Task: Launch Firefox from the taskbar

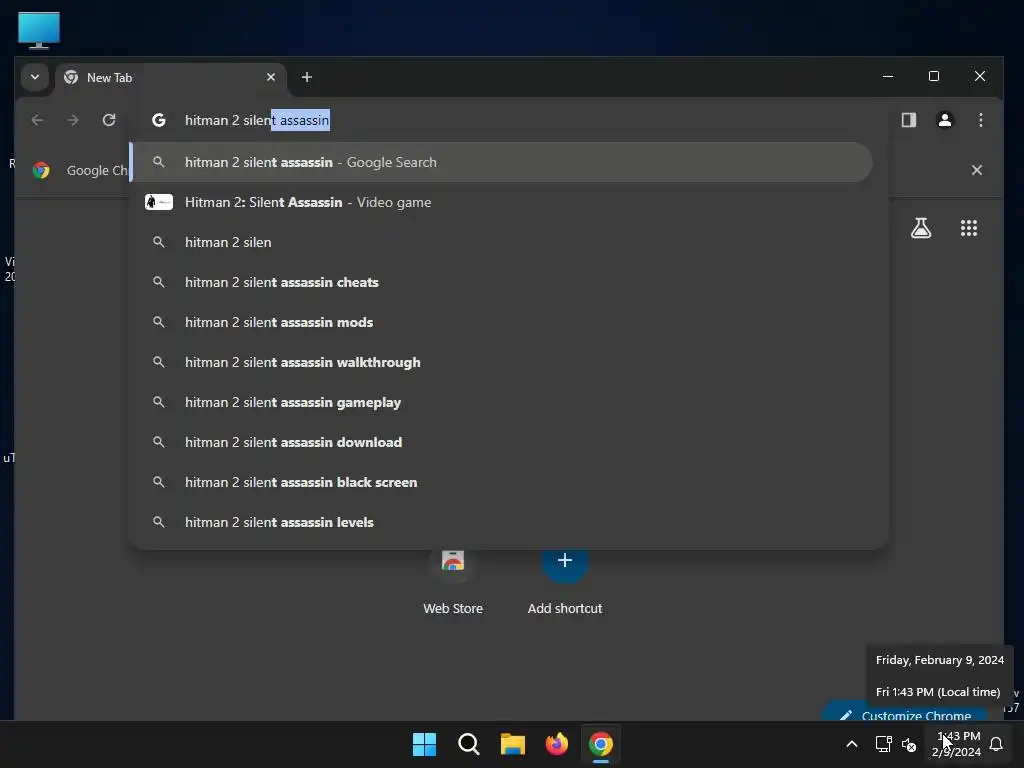Action: coord(556,744)
